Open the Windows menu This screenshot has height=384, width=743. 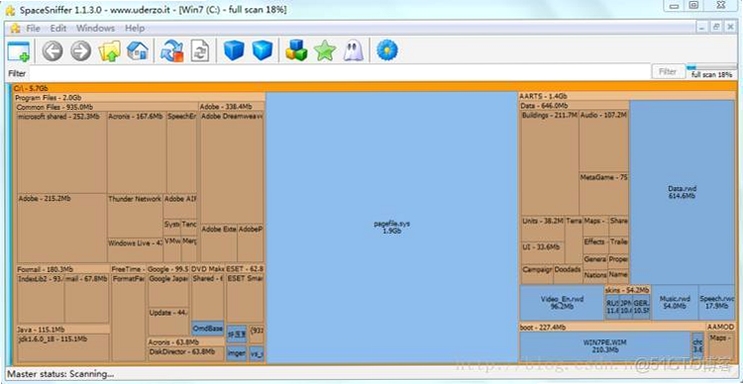[95, 28]
